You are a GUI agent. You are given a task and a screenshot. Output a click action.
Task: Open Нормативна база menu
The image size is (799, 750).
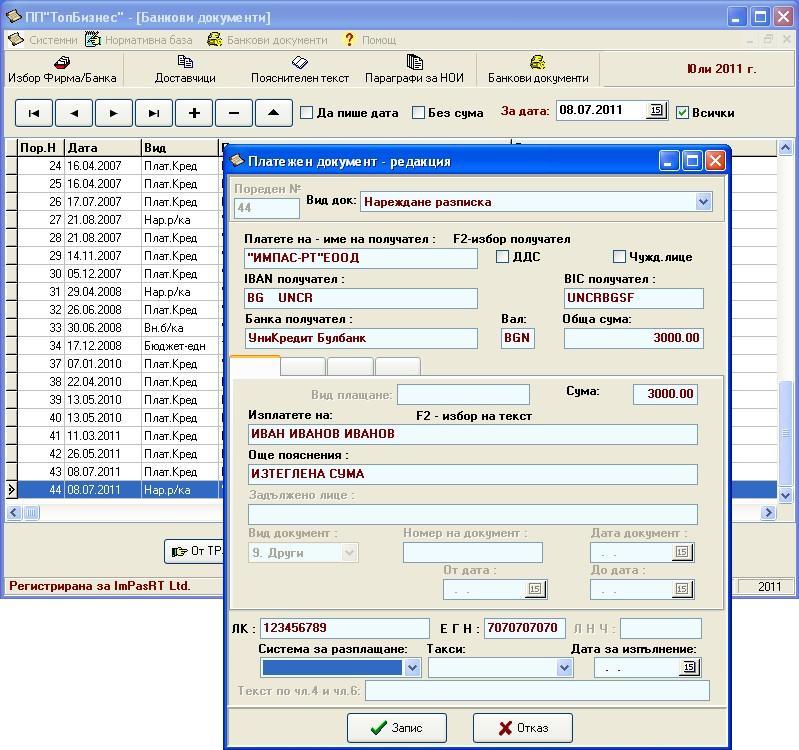coord(148,40)
